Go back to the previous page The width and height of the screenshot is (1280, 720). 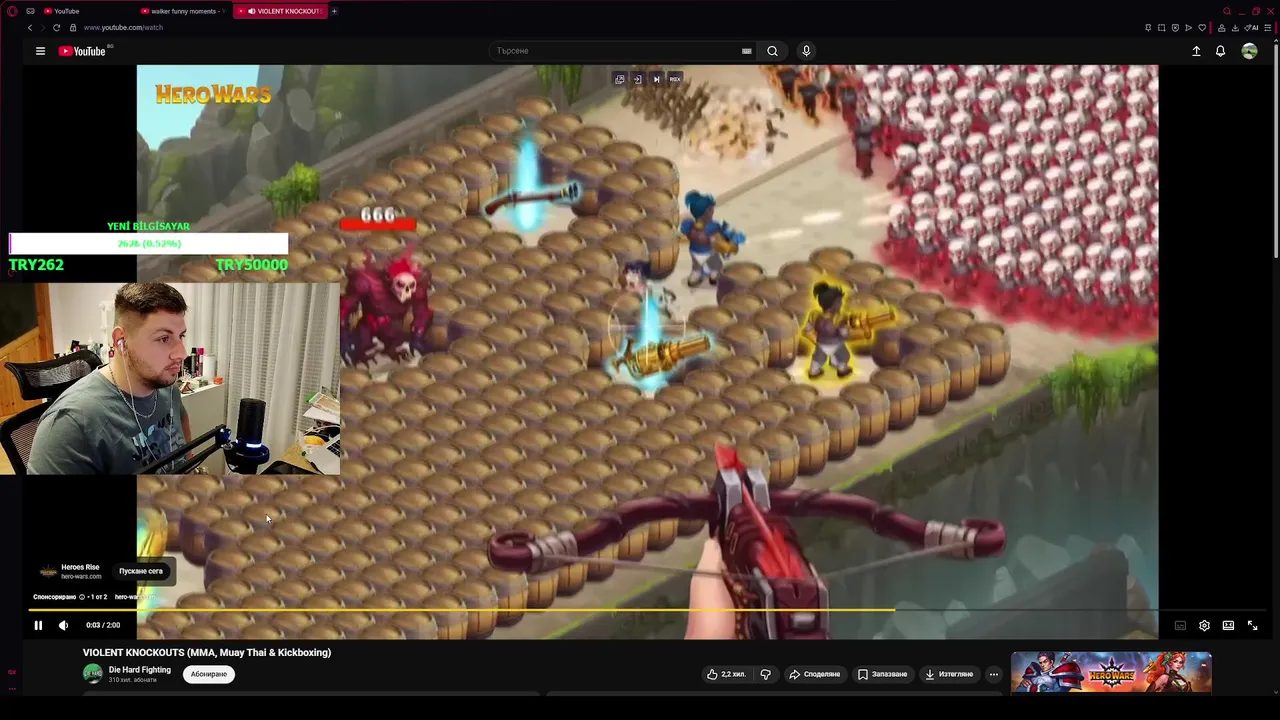point(30,28)
